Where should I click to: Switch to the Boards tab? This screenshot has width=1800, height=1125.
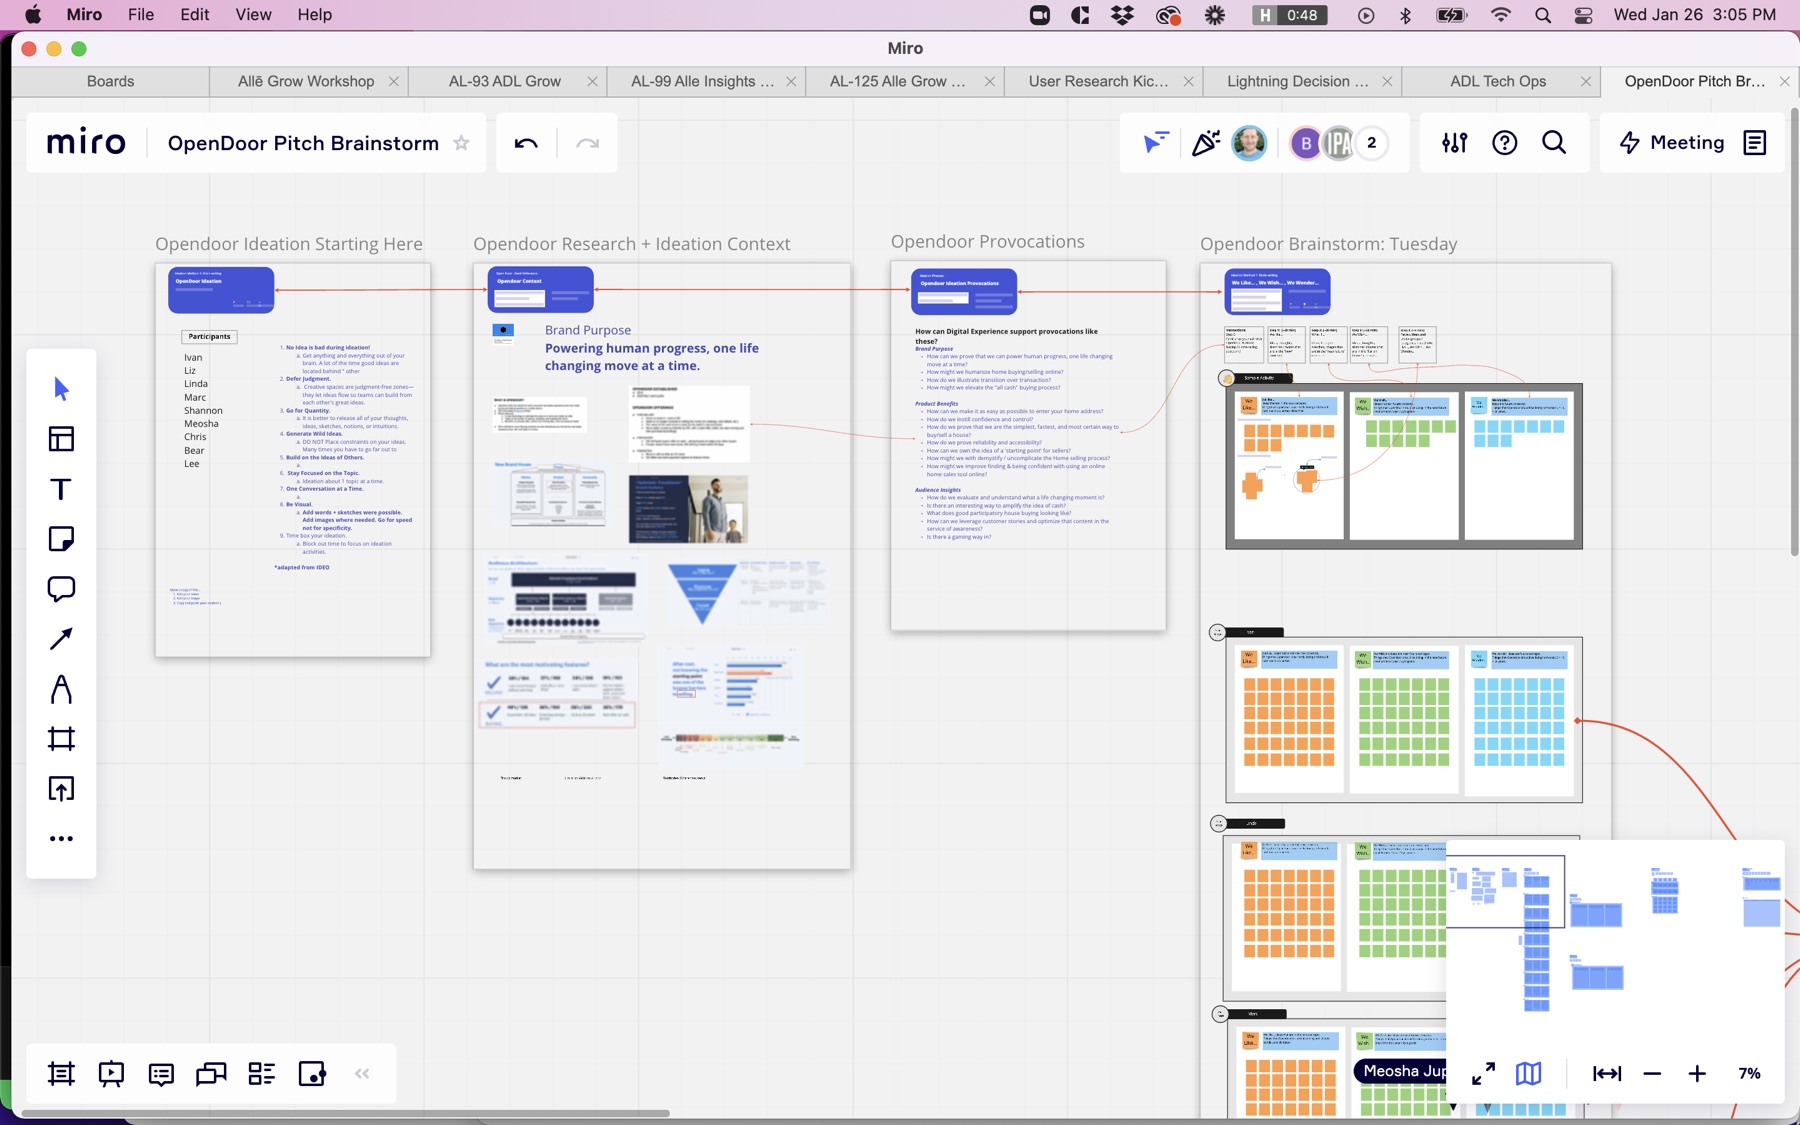coord(110,81)
